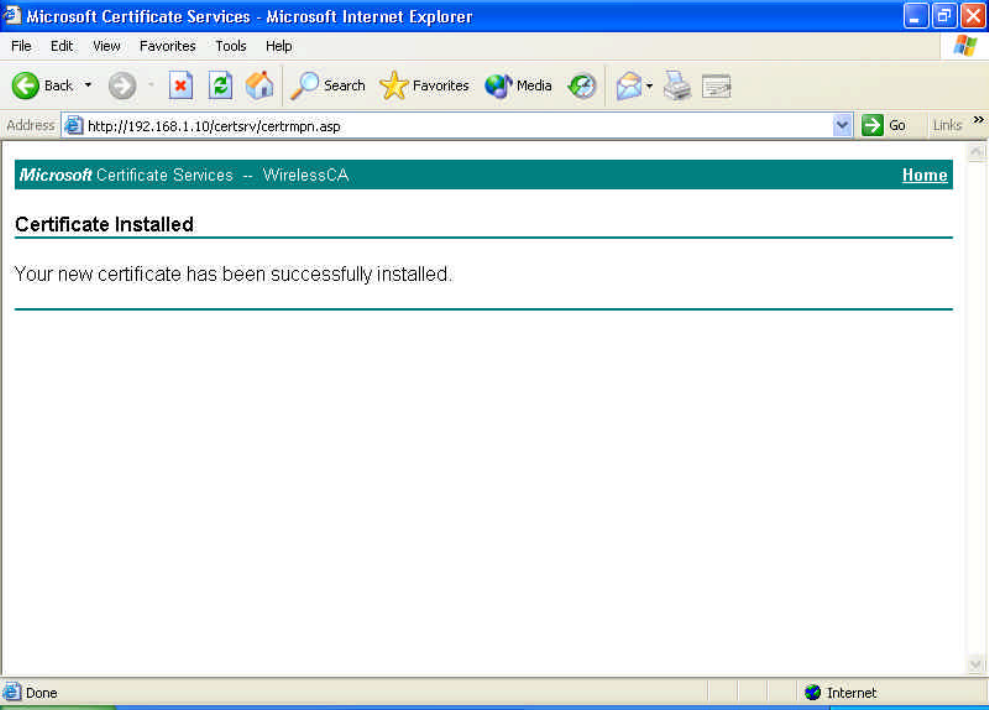
Task: Click the greyed Forward arrow button
Action: [122, 86]
